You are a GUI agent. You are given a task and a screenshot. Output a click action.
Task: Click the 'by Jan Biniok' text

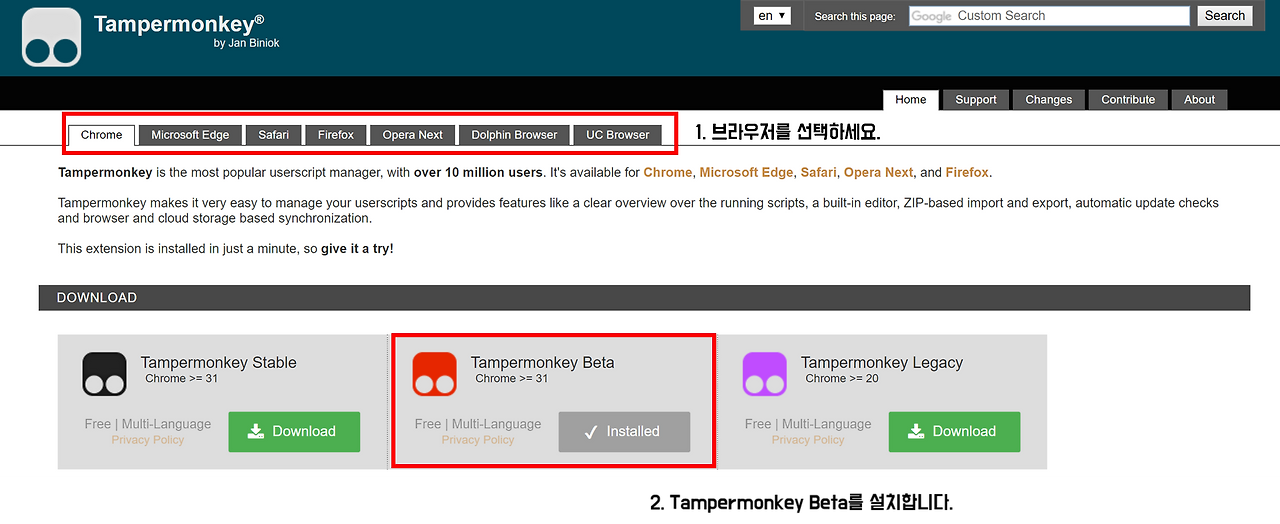click(248, 43)
